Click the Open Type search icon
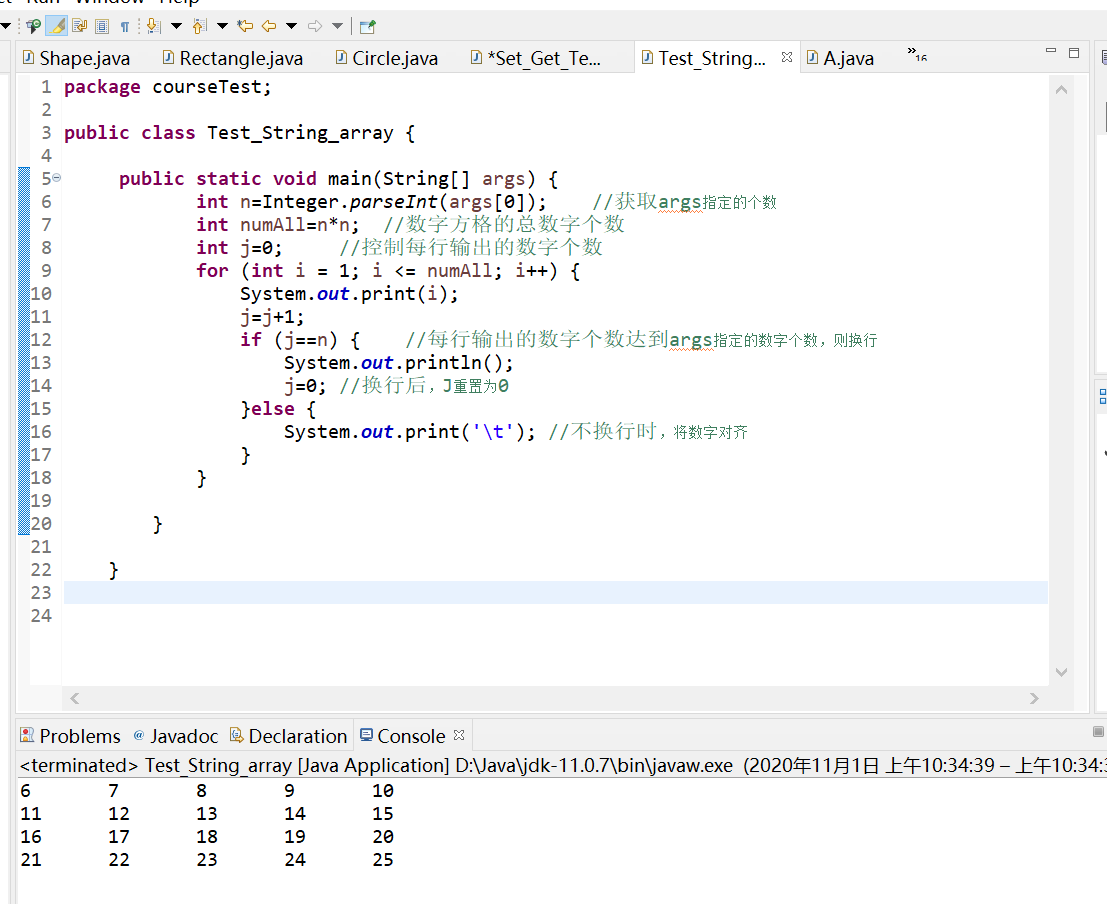The width and height of the screenshot is (1107, 904). click(x=33, y=27)
